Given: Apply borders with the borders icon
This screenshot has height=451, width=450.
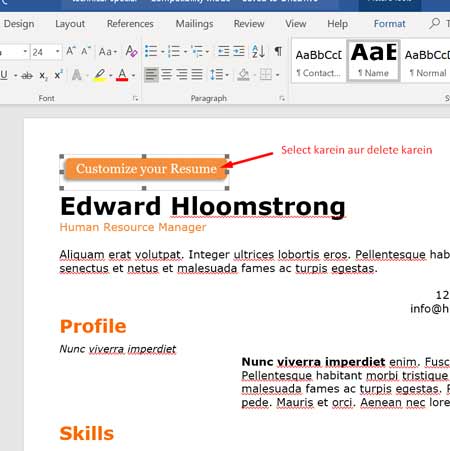Looking at the screenshot, I should pos(266,75).
